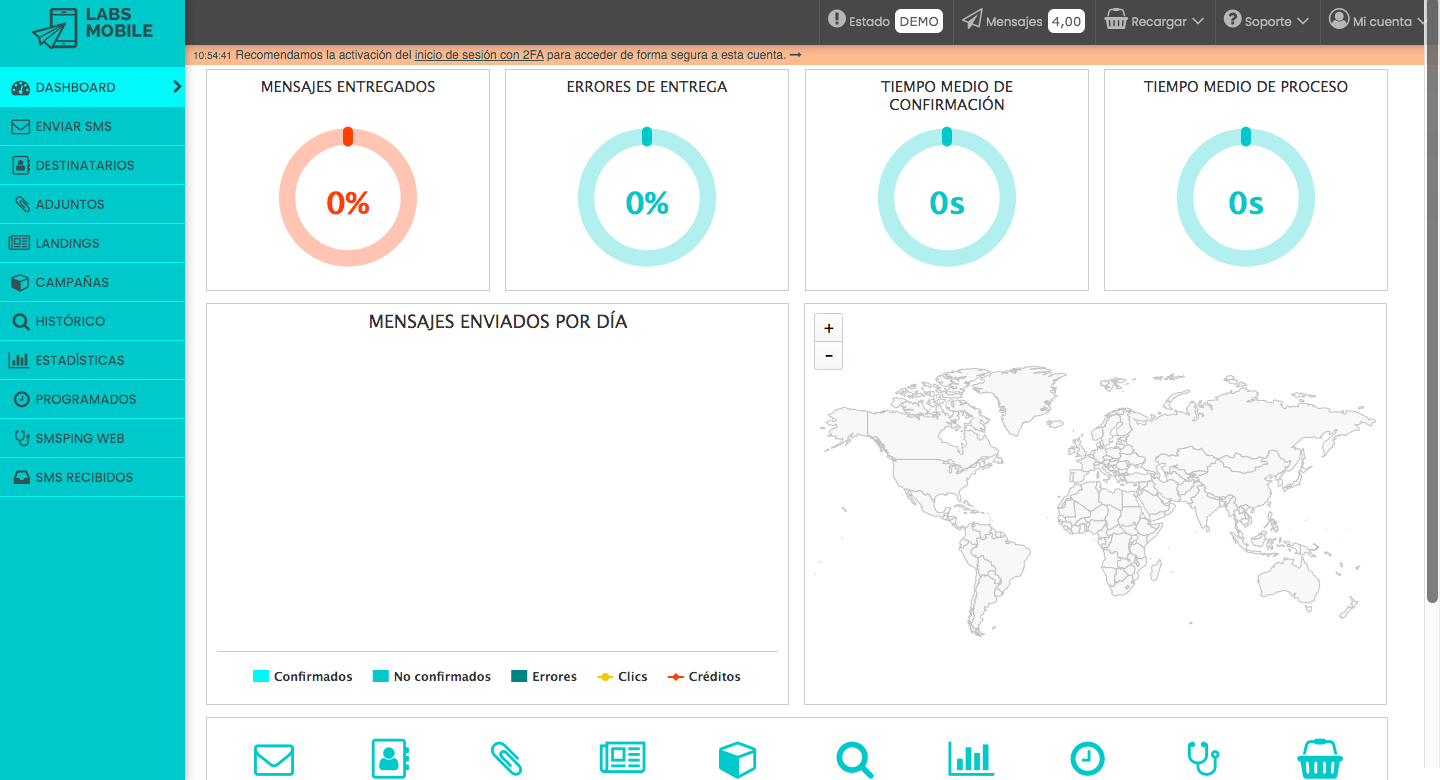
Task: Open Estadísticas in sidebar
Action: point(92,361)
